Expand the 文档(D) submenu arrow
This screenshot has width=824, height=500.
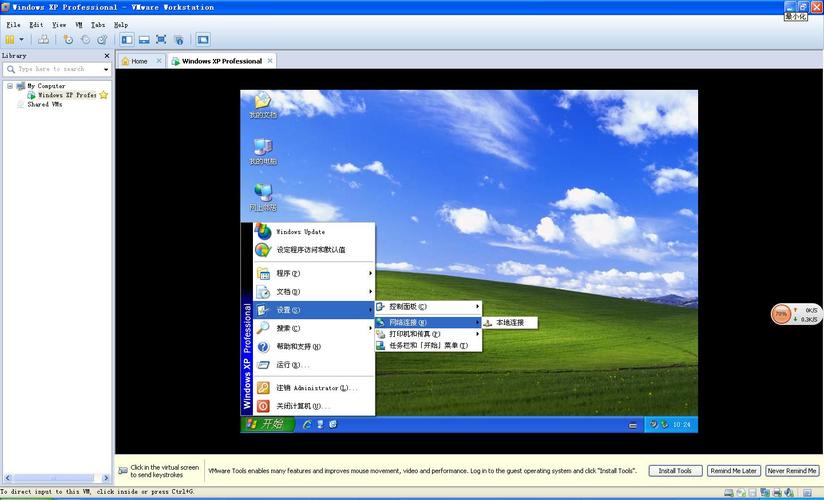tap(370, 292)
